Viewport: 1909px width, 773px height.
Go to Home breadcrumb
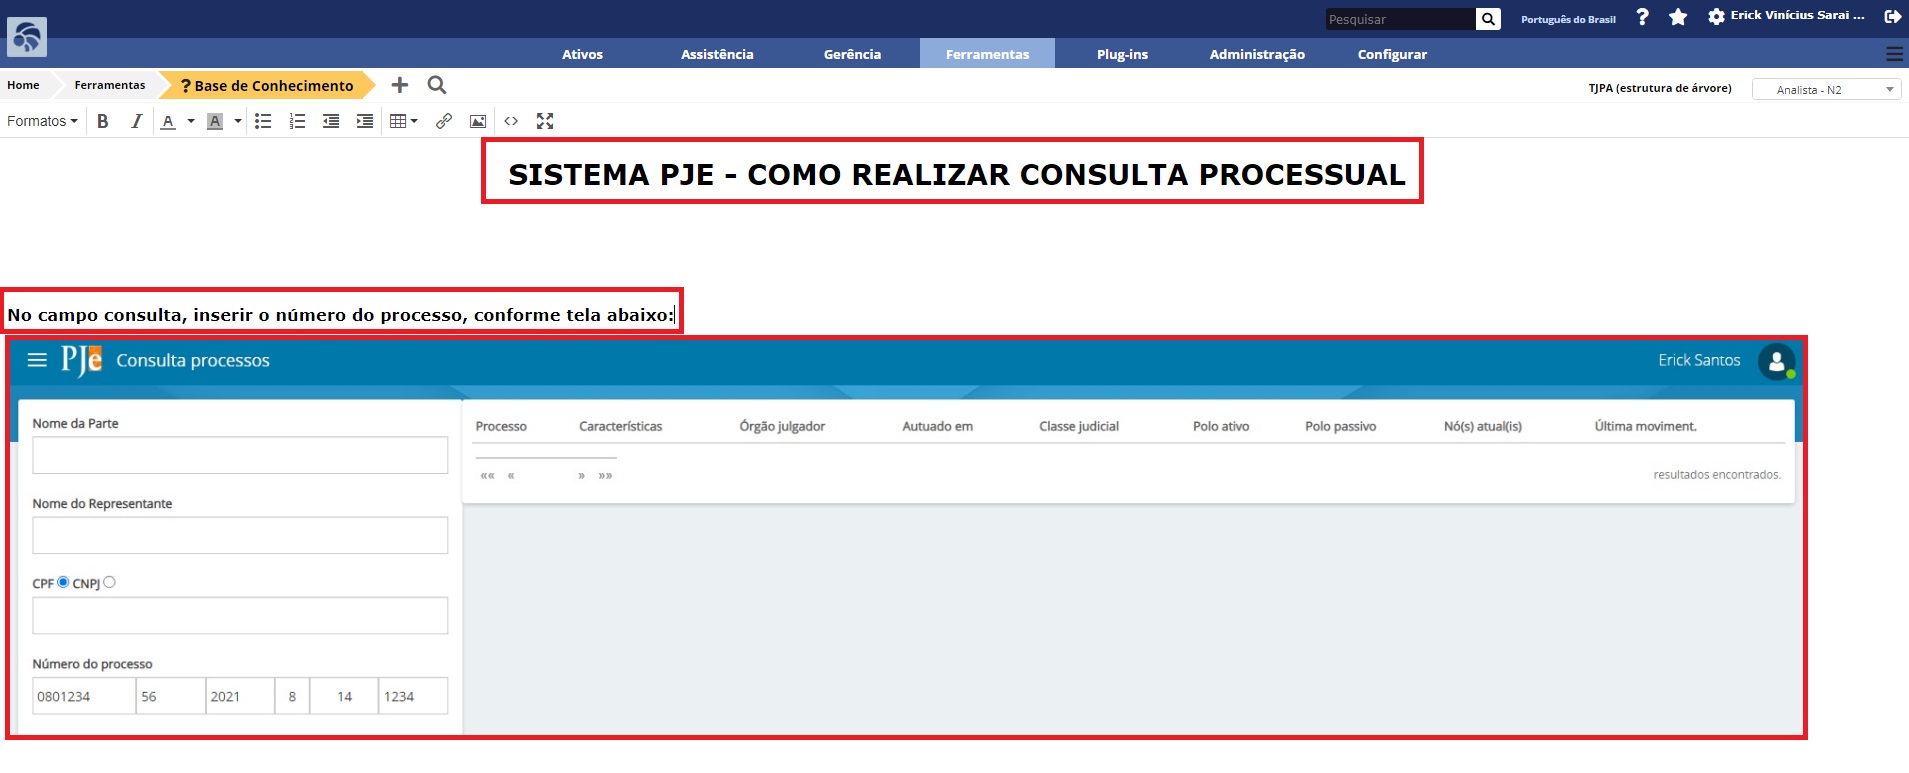(23, 85)
